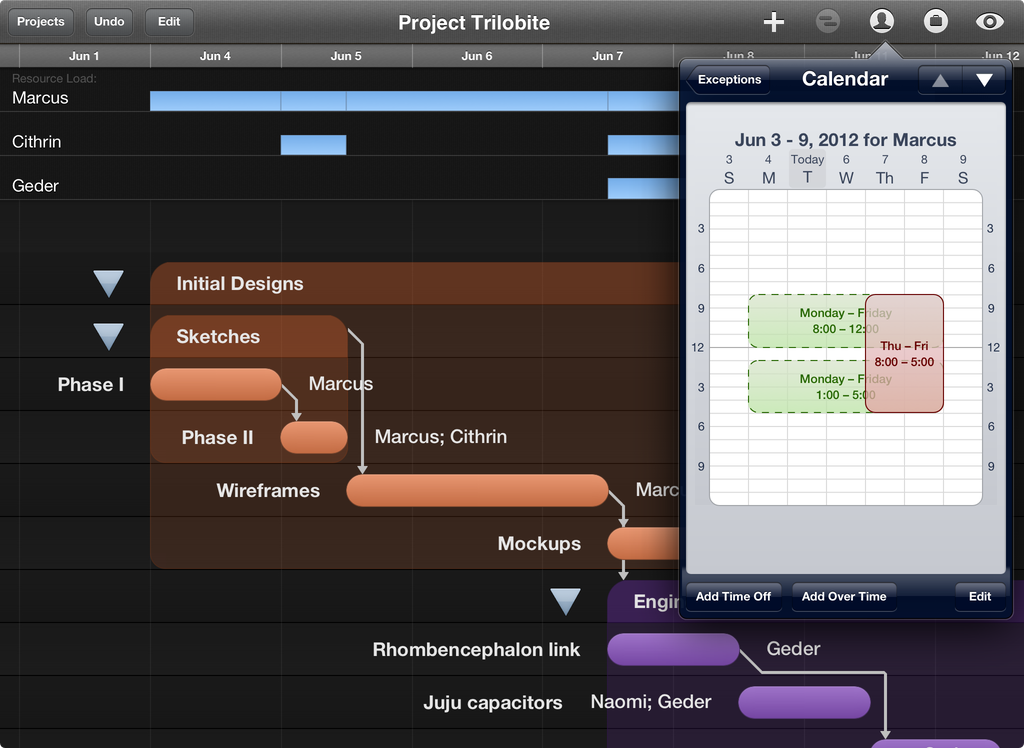Tap the plus icon to add a task
Viewport: 1024px width, 748px height.
pyautogui.click(x=773, y=22)
